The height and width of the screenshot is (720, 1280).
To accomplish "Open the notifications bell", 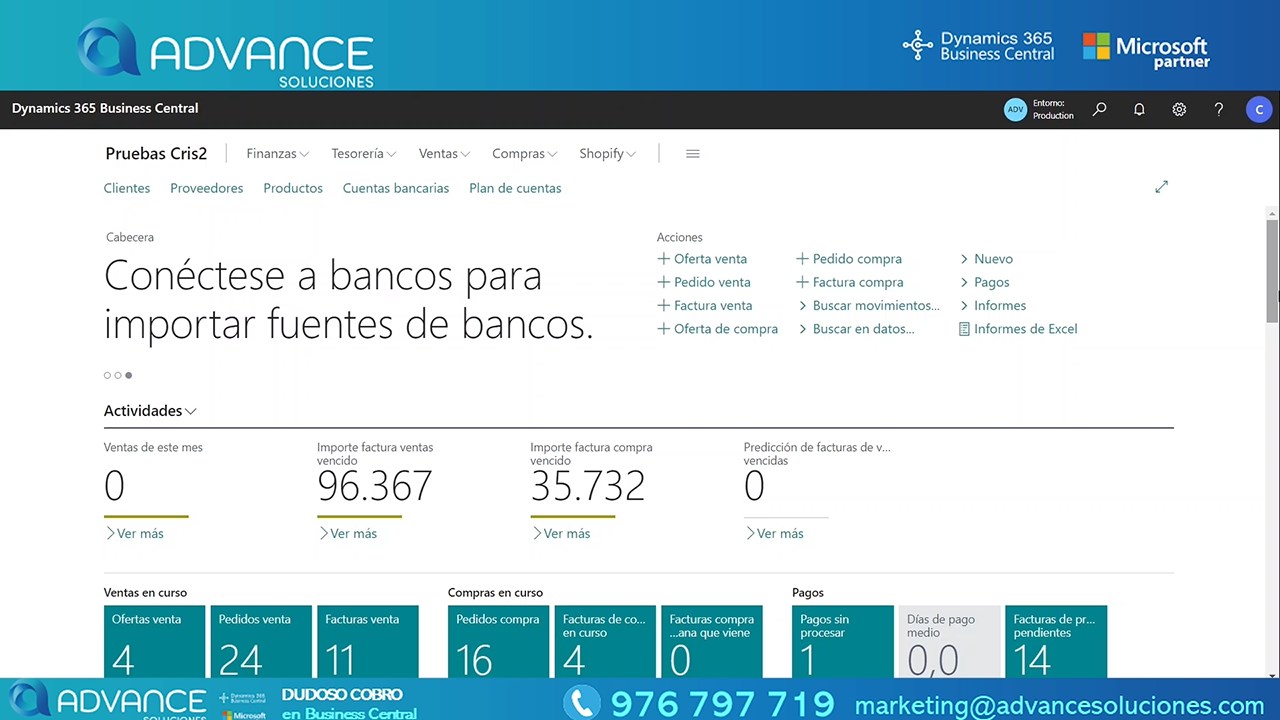I will point(1139,109).
